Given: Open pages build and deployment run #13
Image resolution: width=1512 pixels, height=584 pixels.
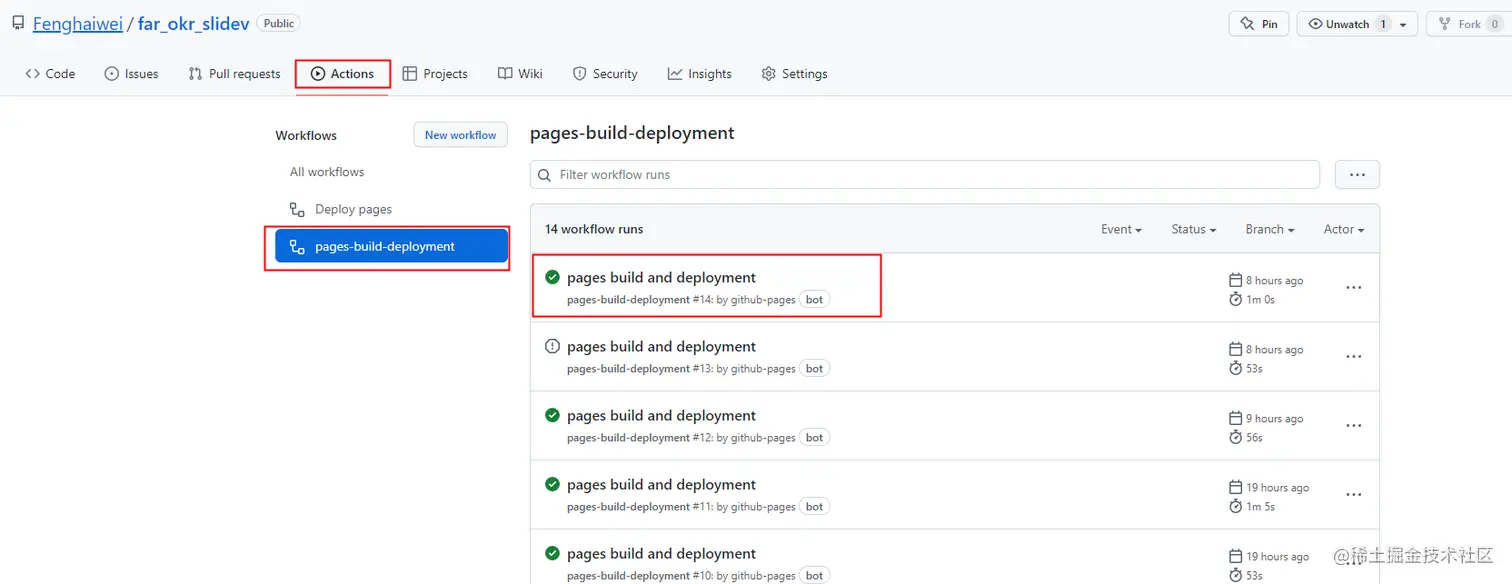Looking at the screenshot, I should [661, 346].
